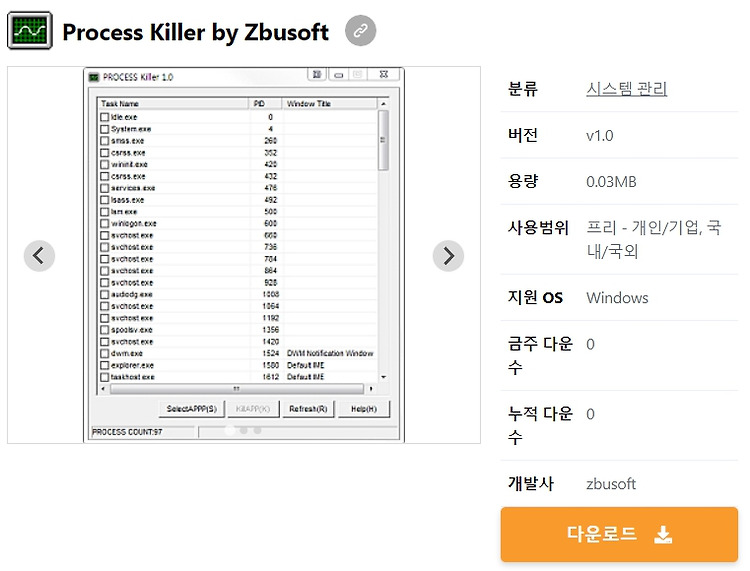Viewport: 750px width, 571px height.
Task: Click the zbusoft developer name
Action: point(611,483)
